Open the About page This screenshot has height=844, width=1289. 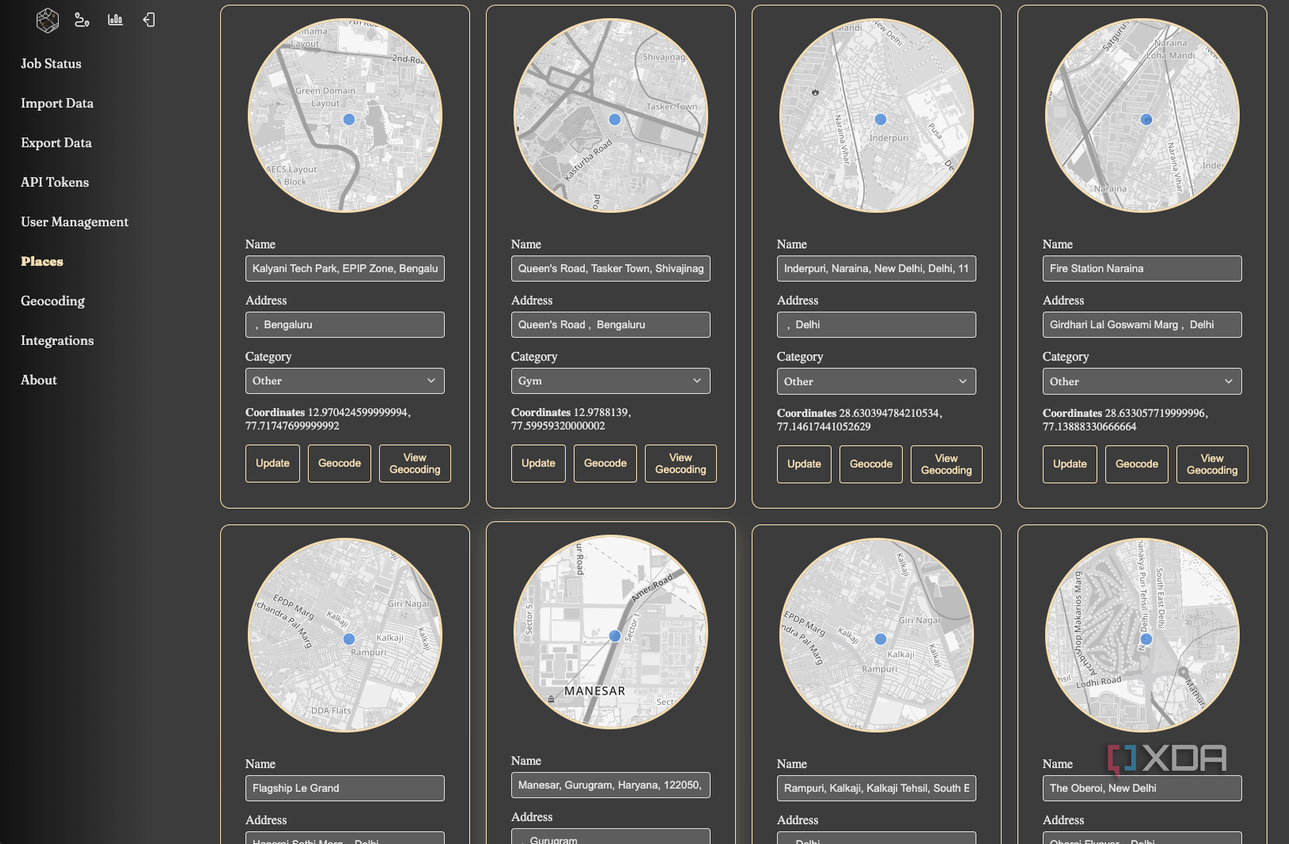click(x=39, y=380)
